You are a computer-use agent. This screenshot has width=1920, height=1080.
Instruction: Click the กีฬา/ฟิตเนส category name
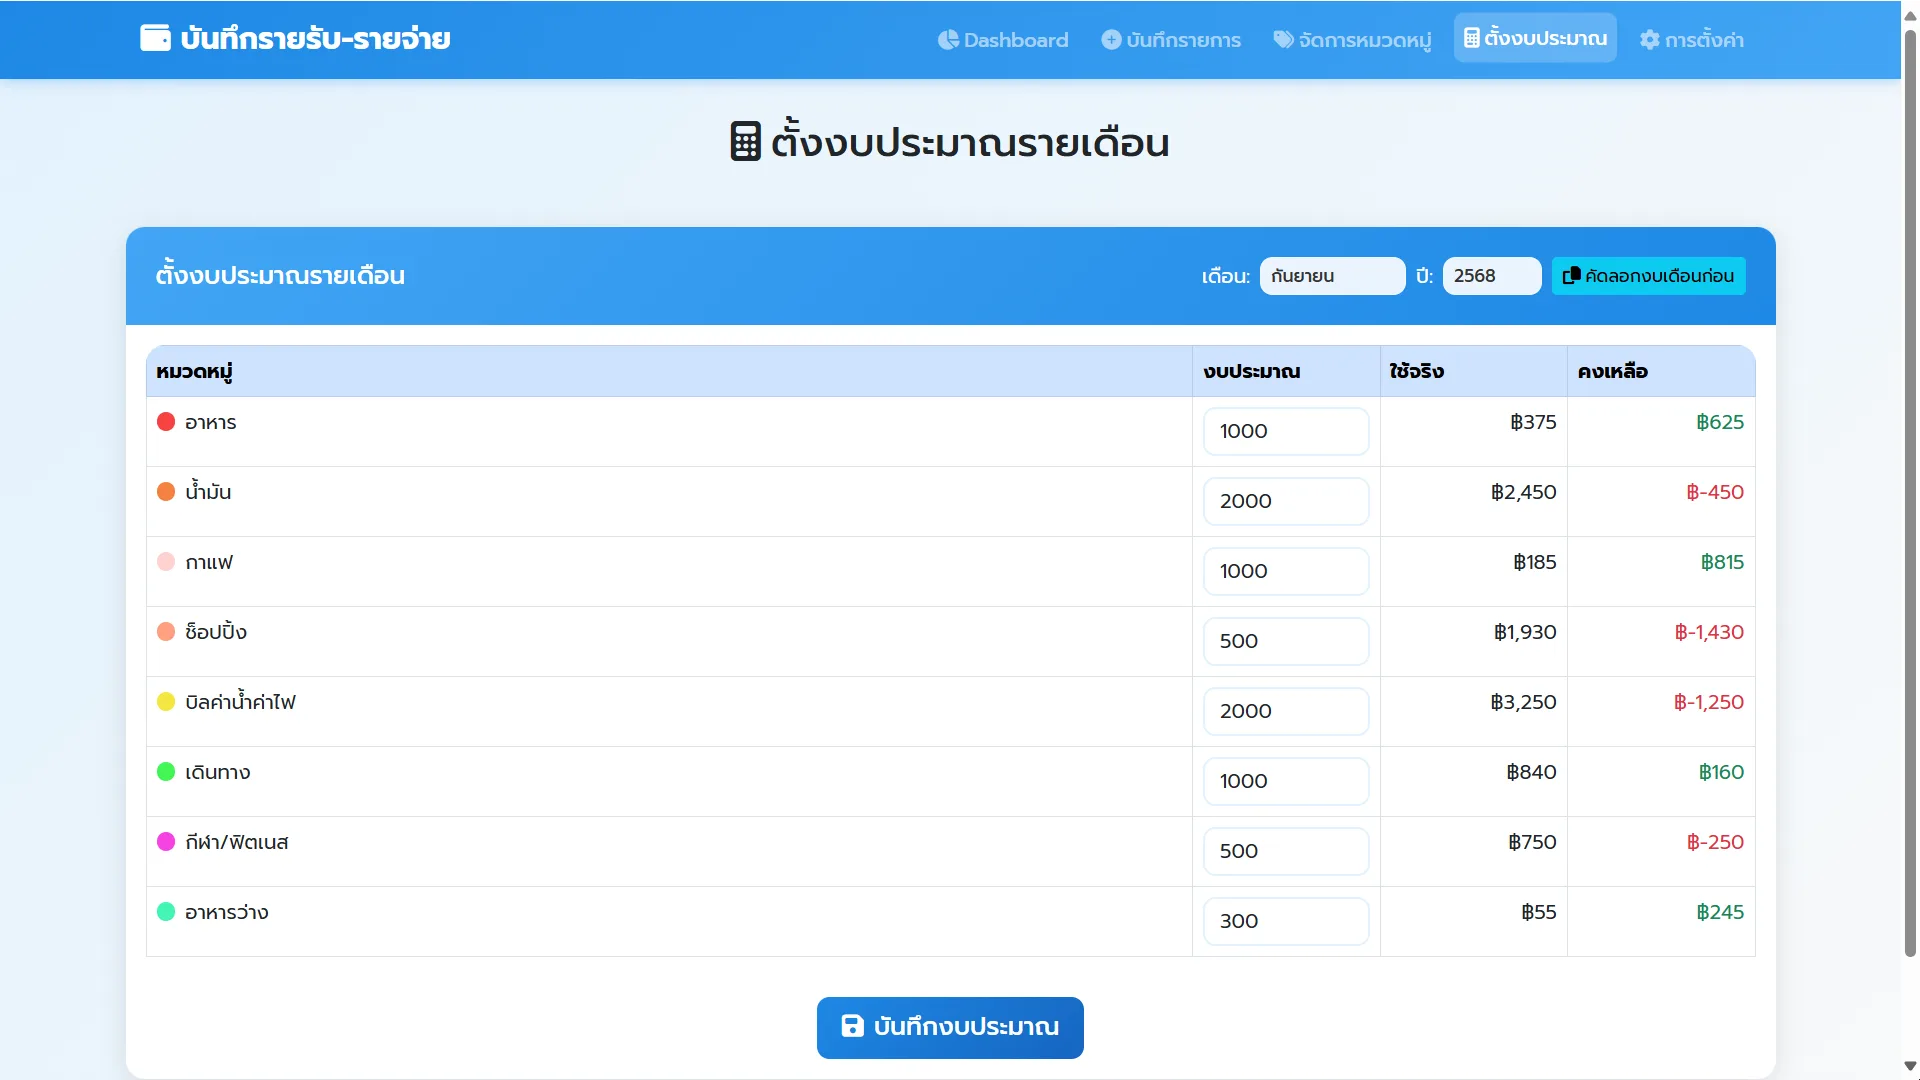point(237,842)
